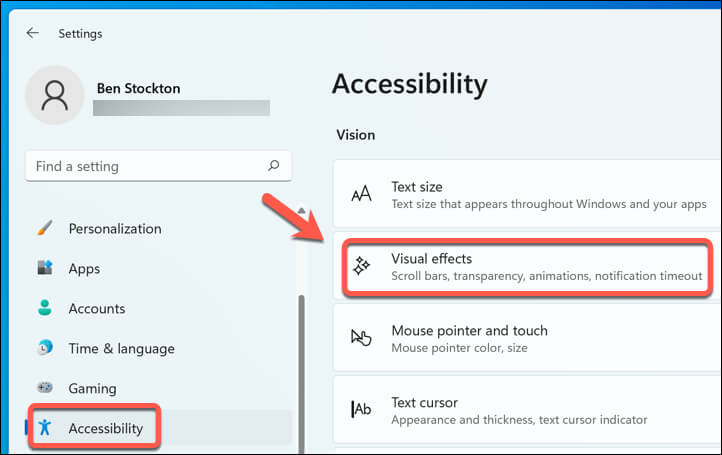Viewport: 722px width, 455px height.
Task: Open the Personalization settings section
Action: pyautogui.click(x=115, y=229)
